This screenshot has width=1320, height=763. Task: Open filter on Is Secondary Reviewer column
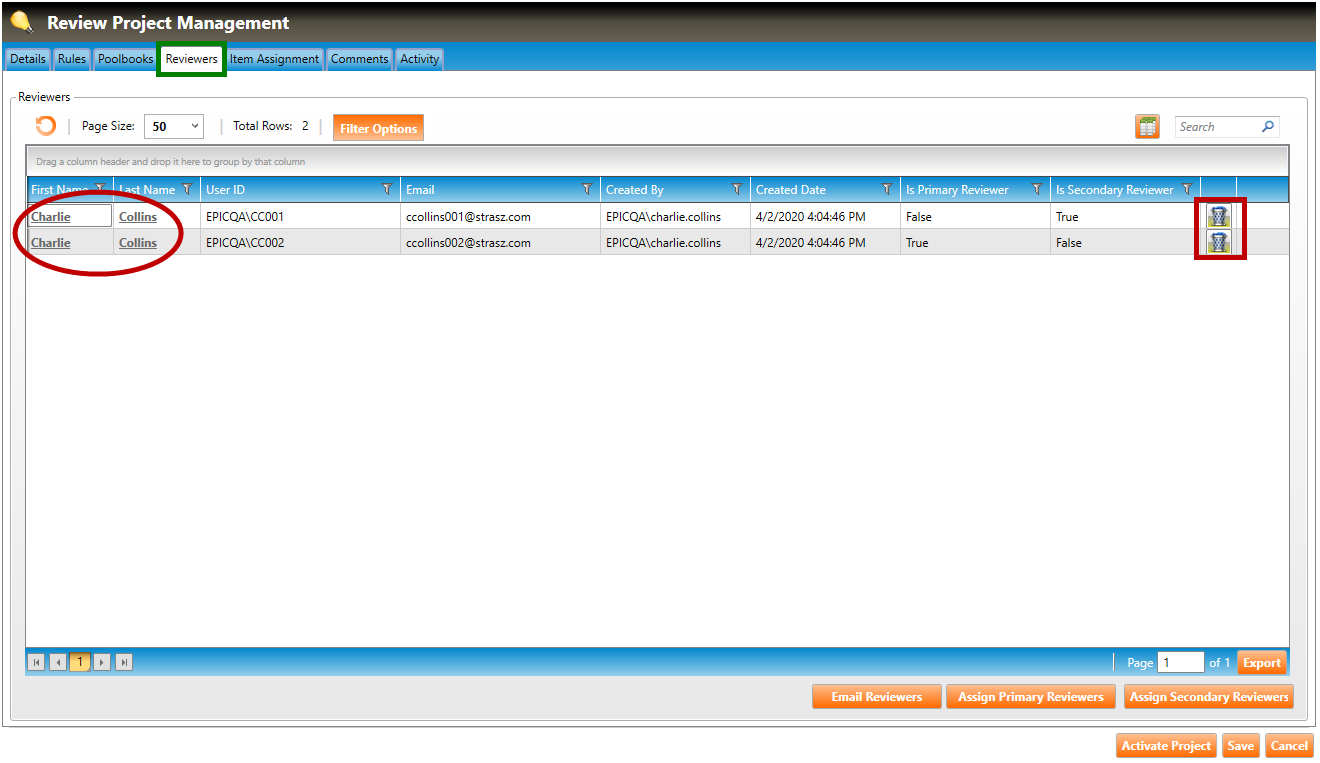(x=1187, y=190)
